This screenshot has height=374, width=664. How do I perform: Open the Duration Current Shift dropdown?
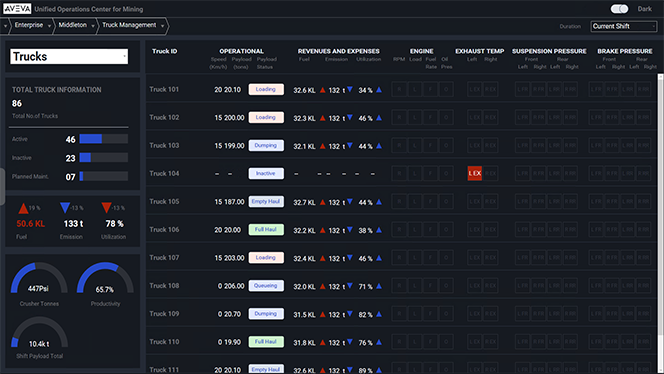pyautogui.click(x=624, y=26)
